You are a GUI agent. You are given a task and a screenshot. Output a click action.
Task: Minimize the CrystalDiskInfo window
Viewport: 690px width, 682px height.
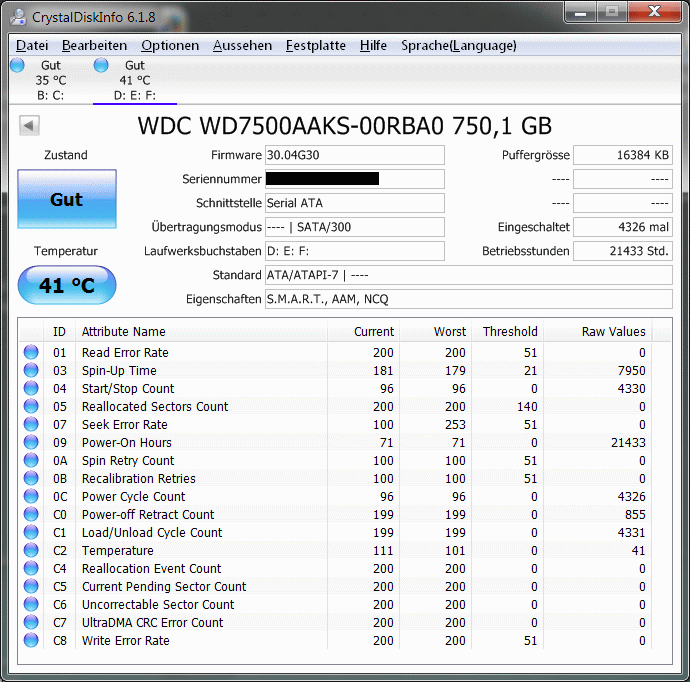coord(581,13)
